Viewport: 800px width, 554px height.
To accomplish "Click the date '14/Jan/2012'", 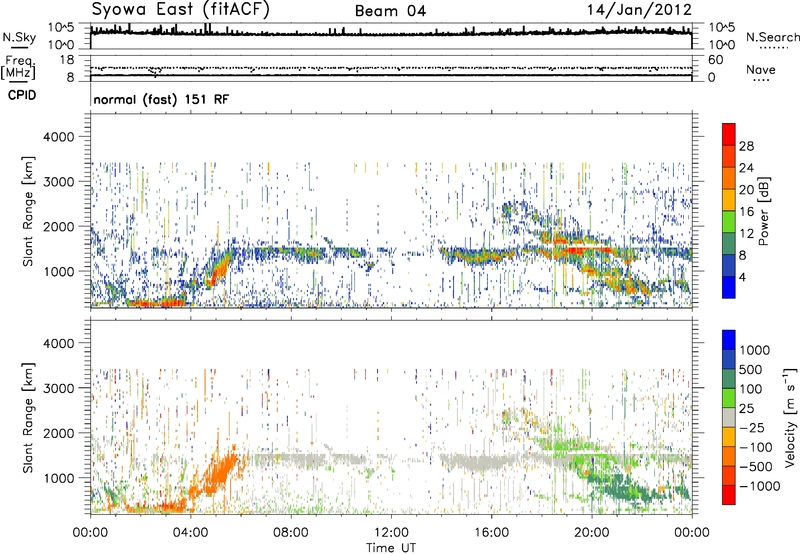I will click(639, 10).
